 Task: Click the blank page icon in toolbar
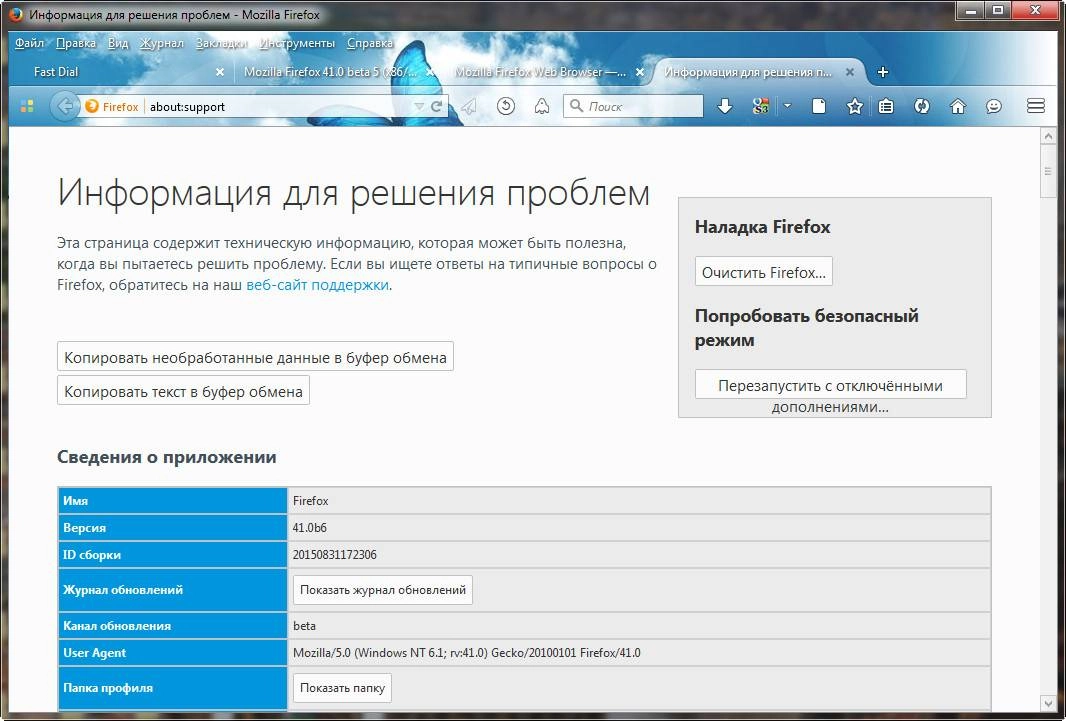[x=819, y=107]
